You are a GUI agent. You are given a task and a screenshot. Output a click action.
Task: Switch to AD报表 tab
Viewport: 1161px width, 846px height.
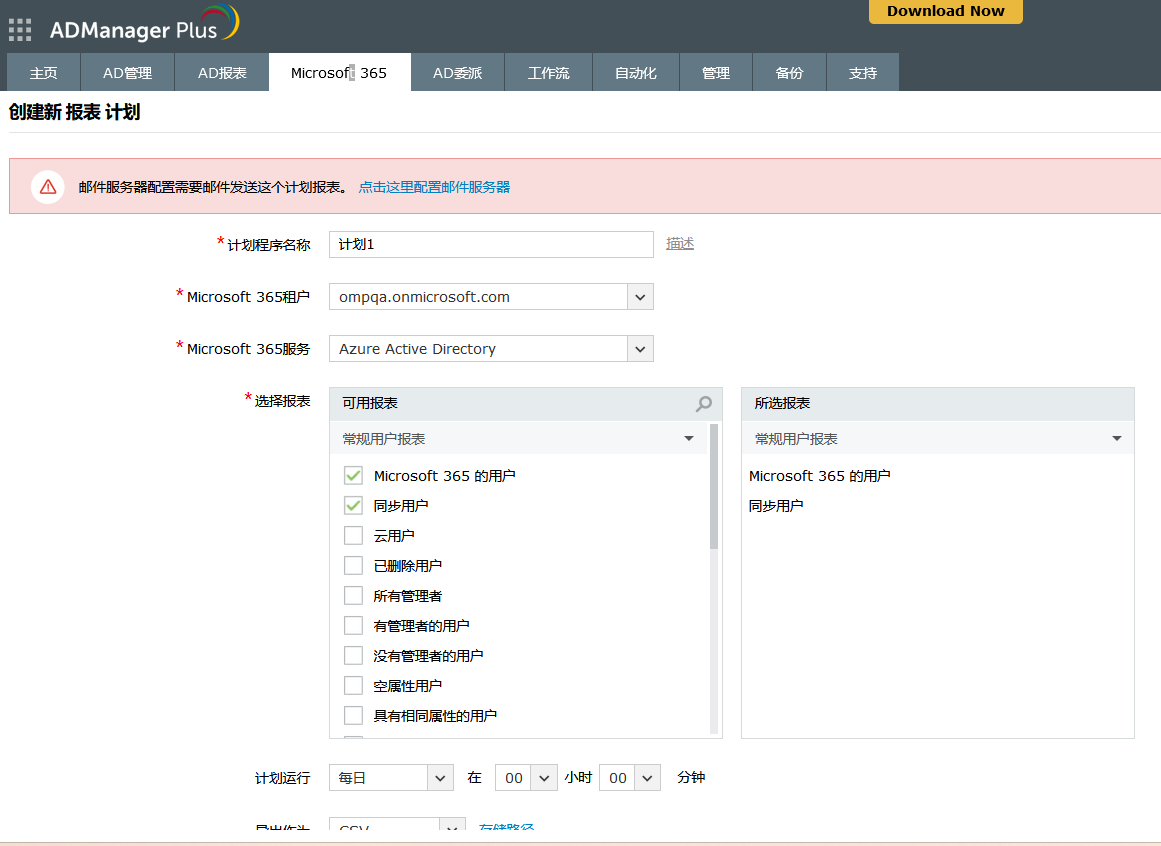222,73
